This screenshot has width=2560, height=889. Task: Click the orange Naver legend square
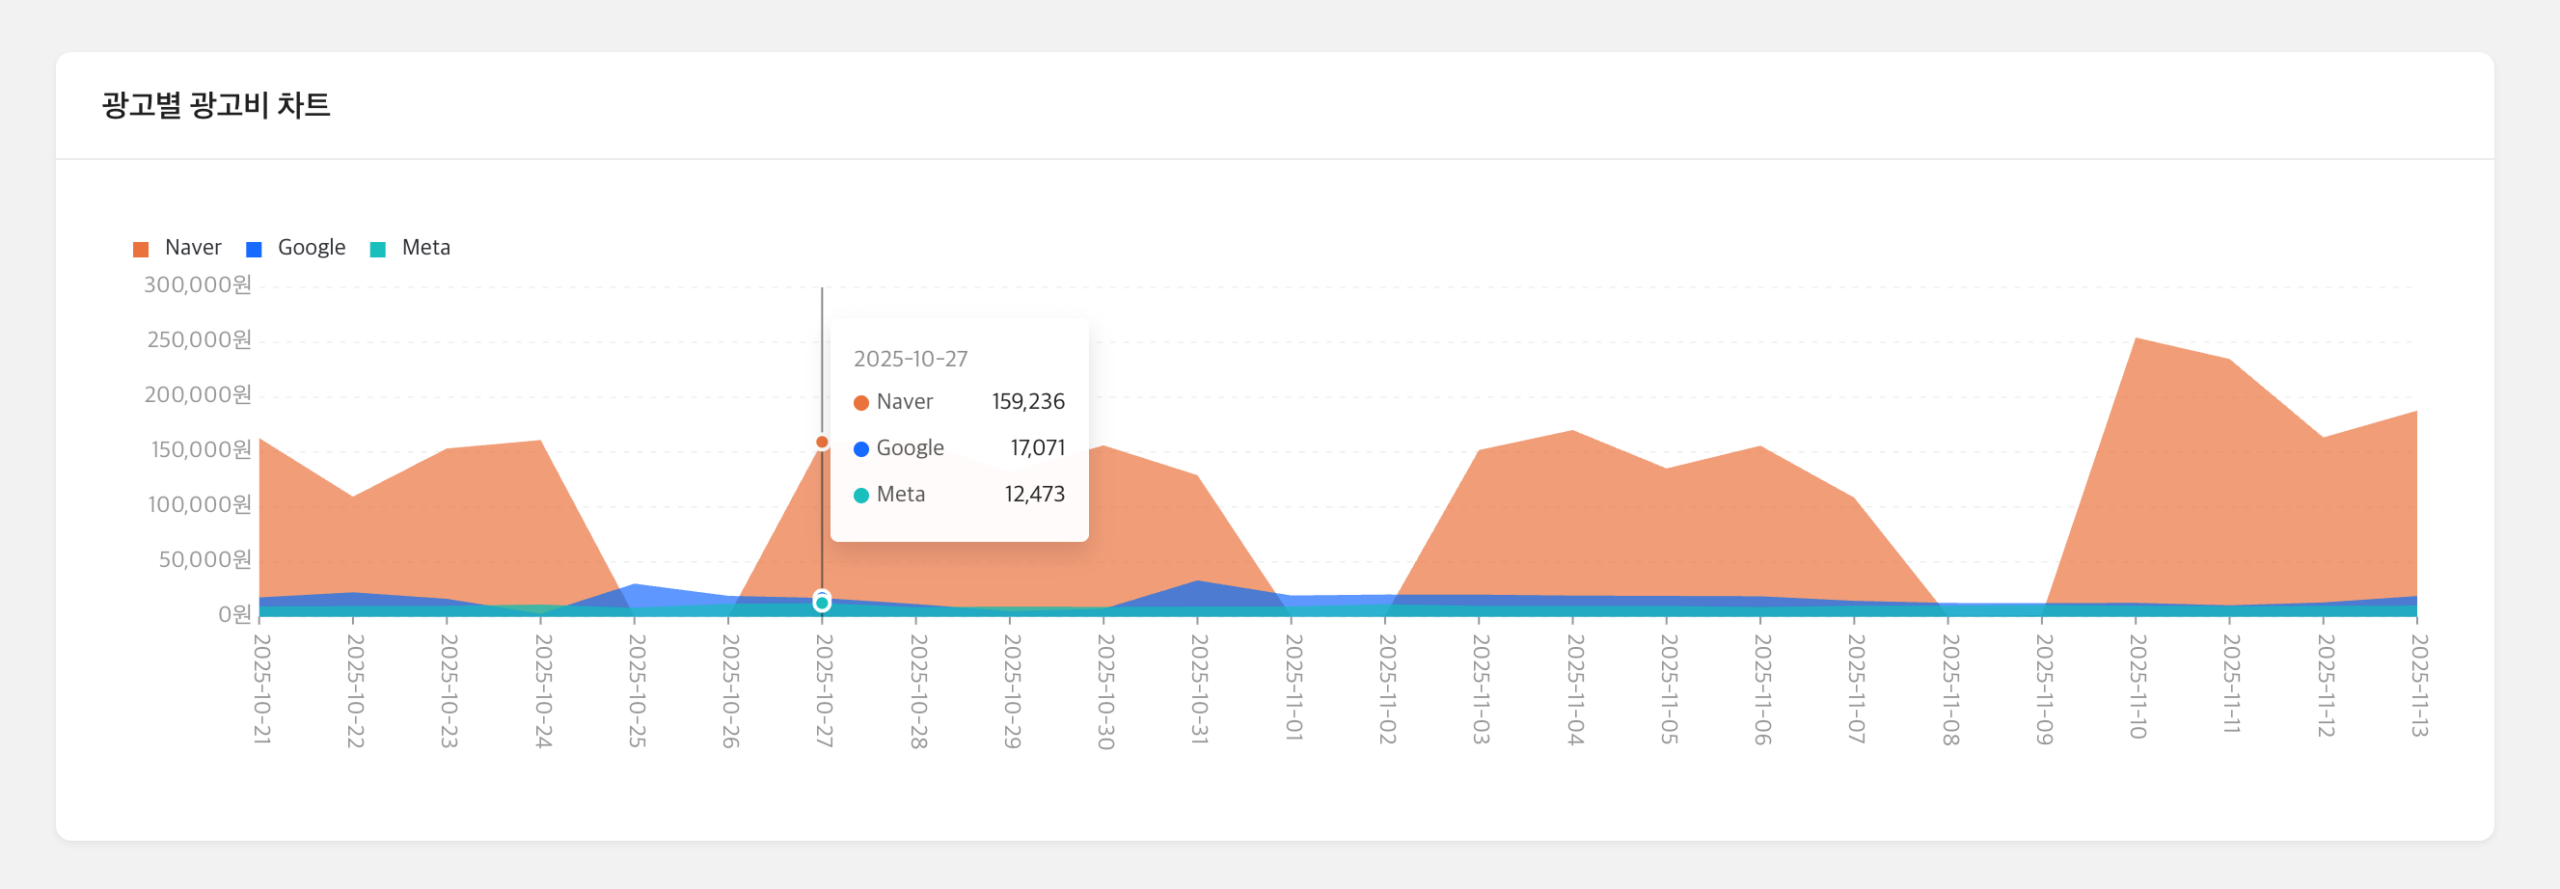tap(141, 249)
